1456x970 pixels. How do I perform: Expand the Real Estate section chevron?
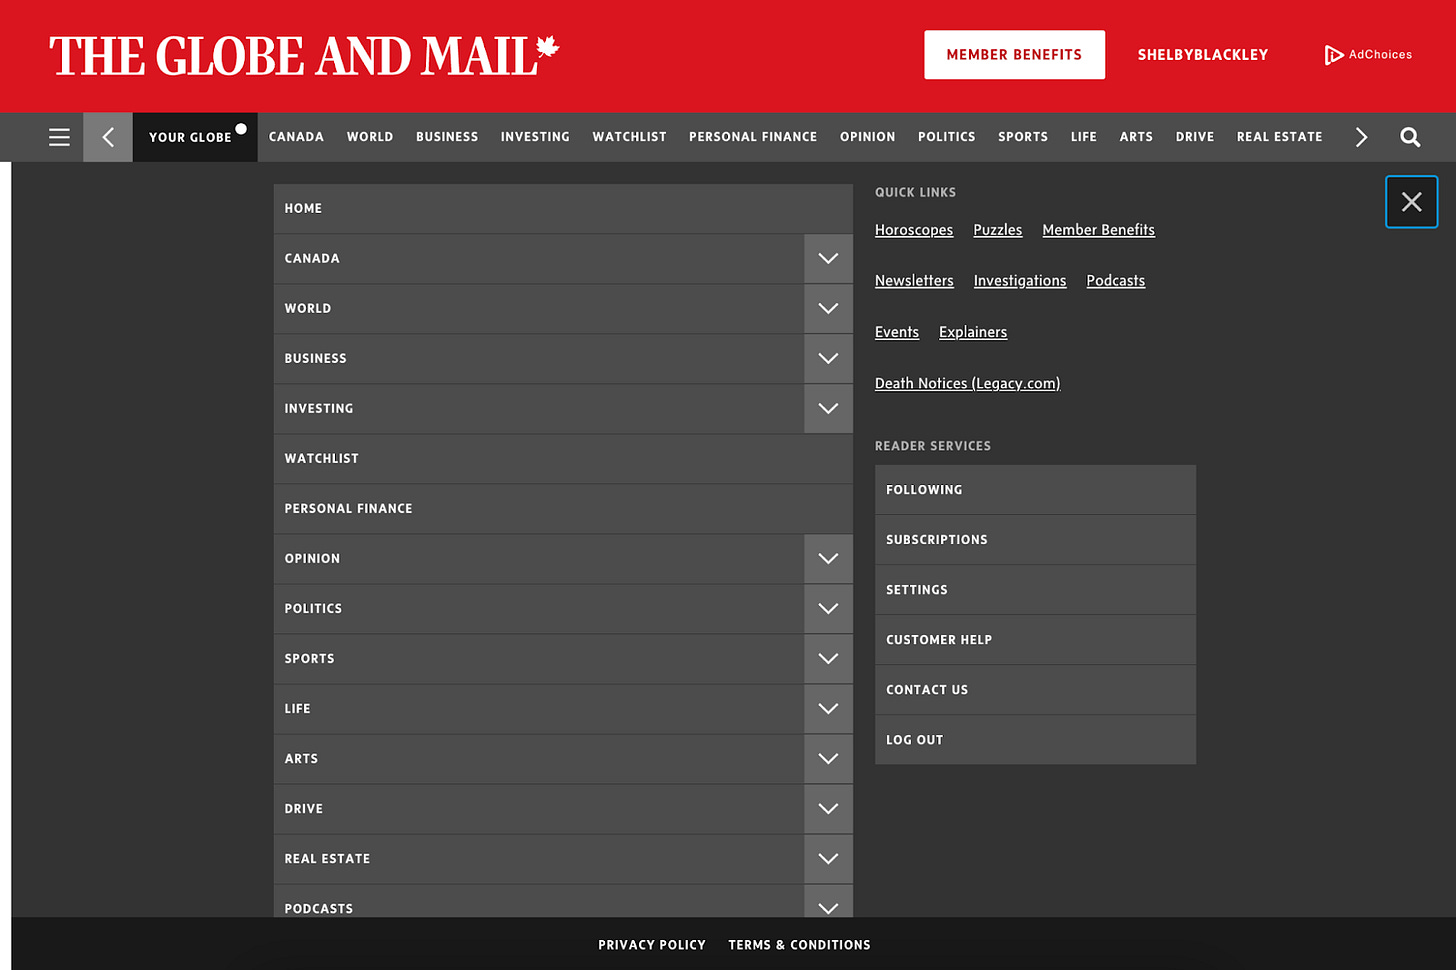(x=828, y=858)
